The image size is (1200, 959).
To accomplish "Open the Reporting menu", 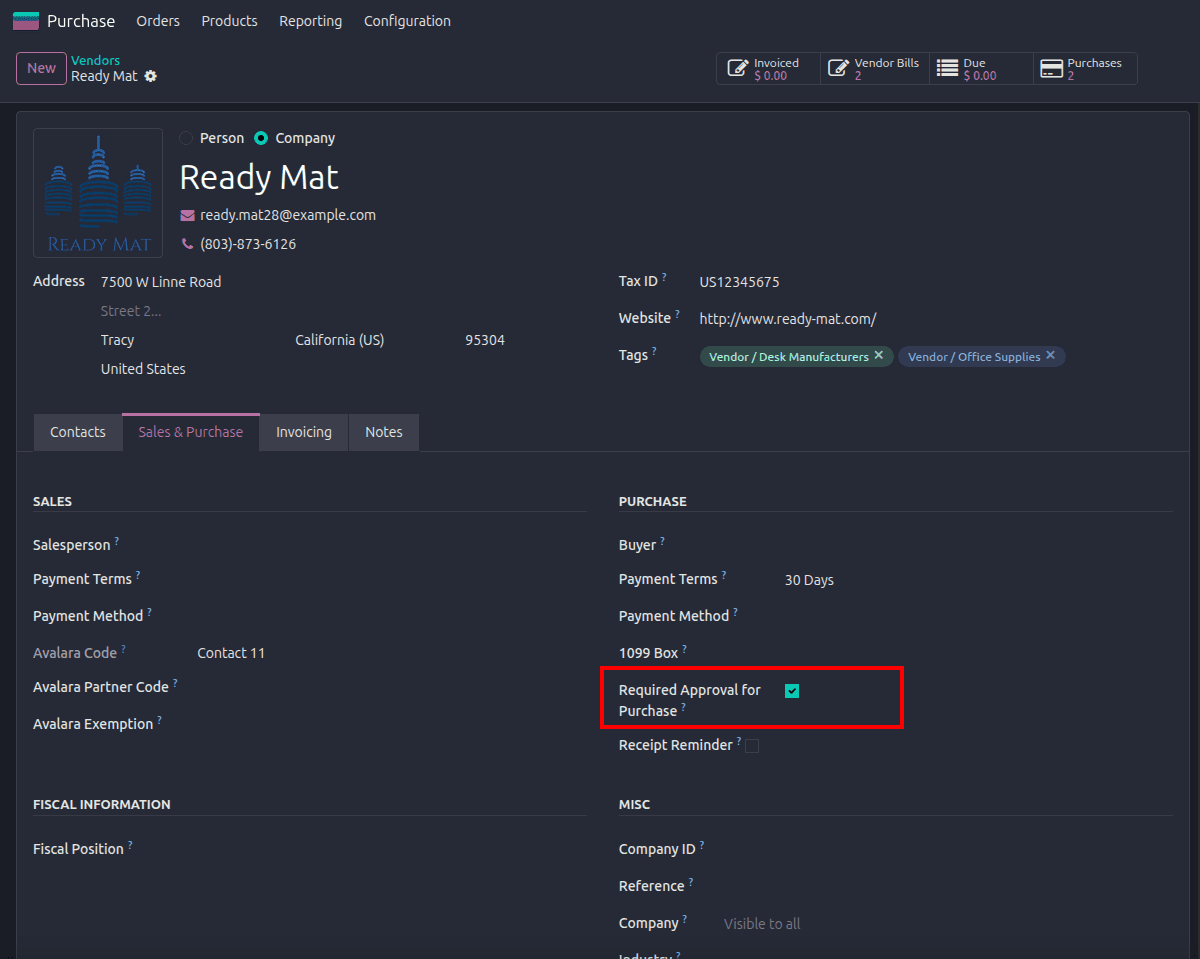I will [310, 21].
